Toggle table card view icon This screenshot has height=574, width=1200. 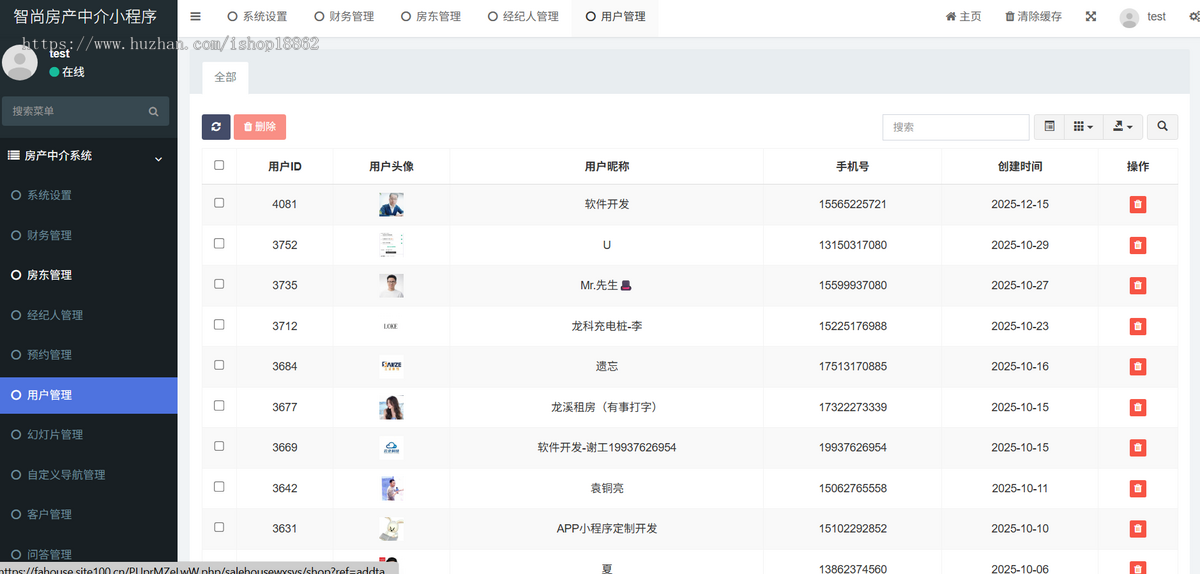pos(1049,127)
